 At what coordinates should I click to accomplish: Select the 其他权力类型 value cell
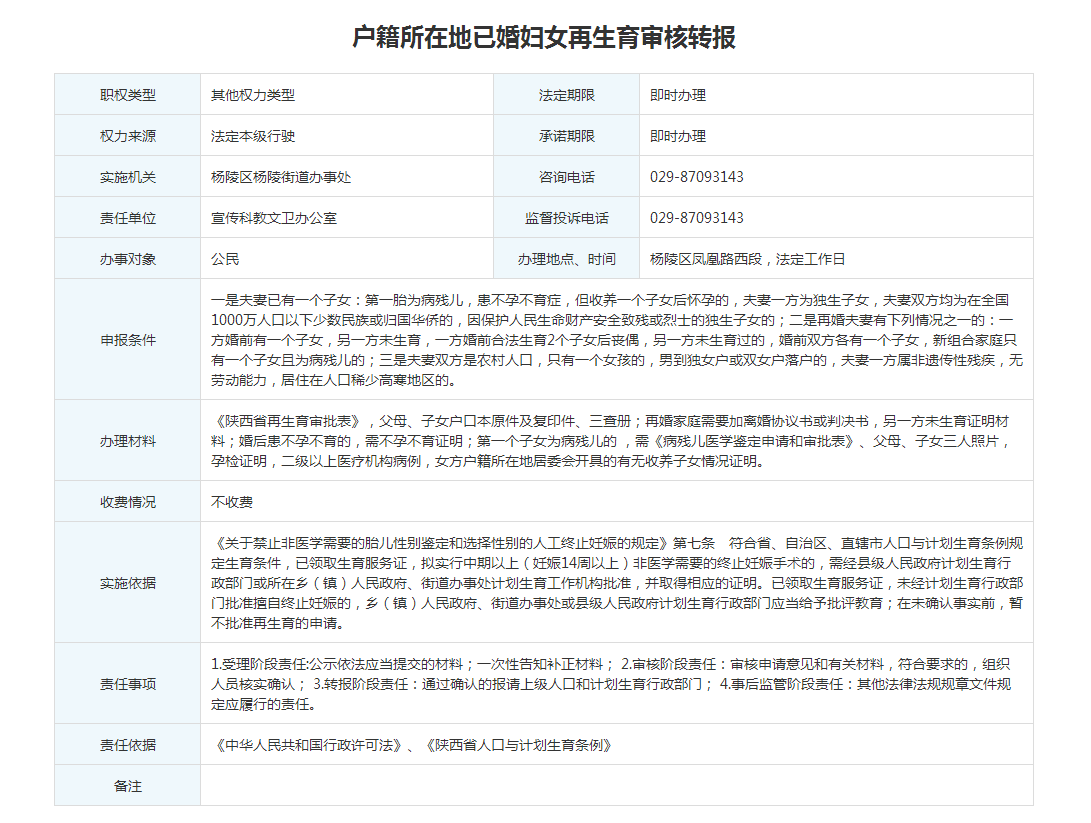pyautogui.click(x=253, y=95)
